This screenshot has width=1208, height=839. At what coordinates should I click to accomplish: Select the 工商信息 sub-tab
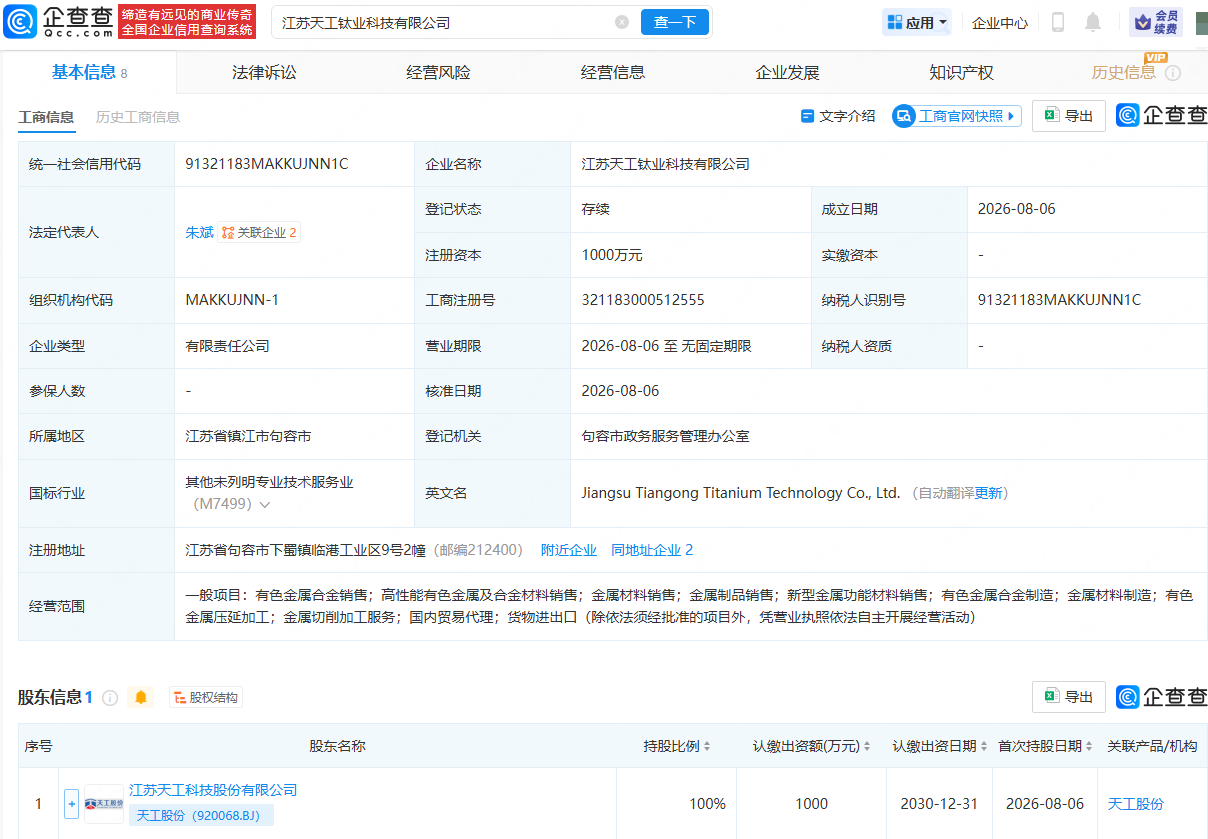[x=46, y=117]
